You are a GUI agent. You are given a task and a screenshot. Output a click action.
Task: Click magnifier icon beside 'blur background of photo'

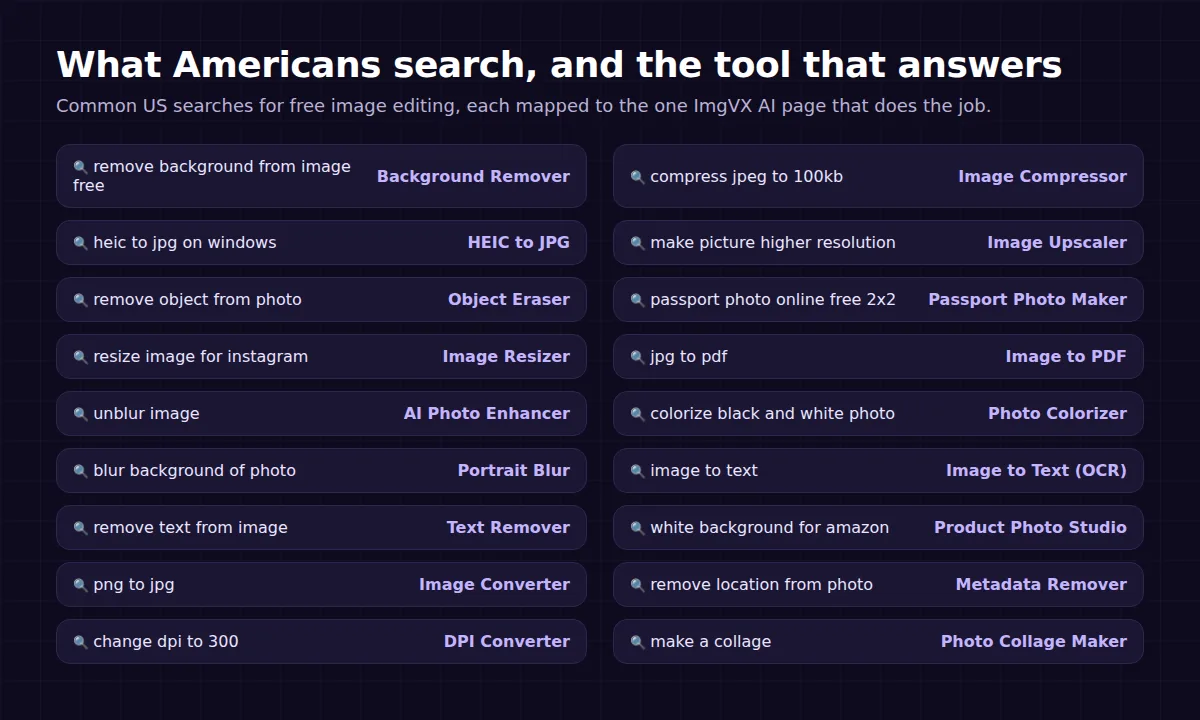[81, 471]
